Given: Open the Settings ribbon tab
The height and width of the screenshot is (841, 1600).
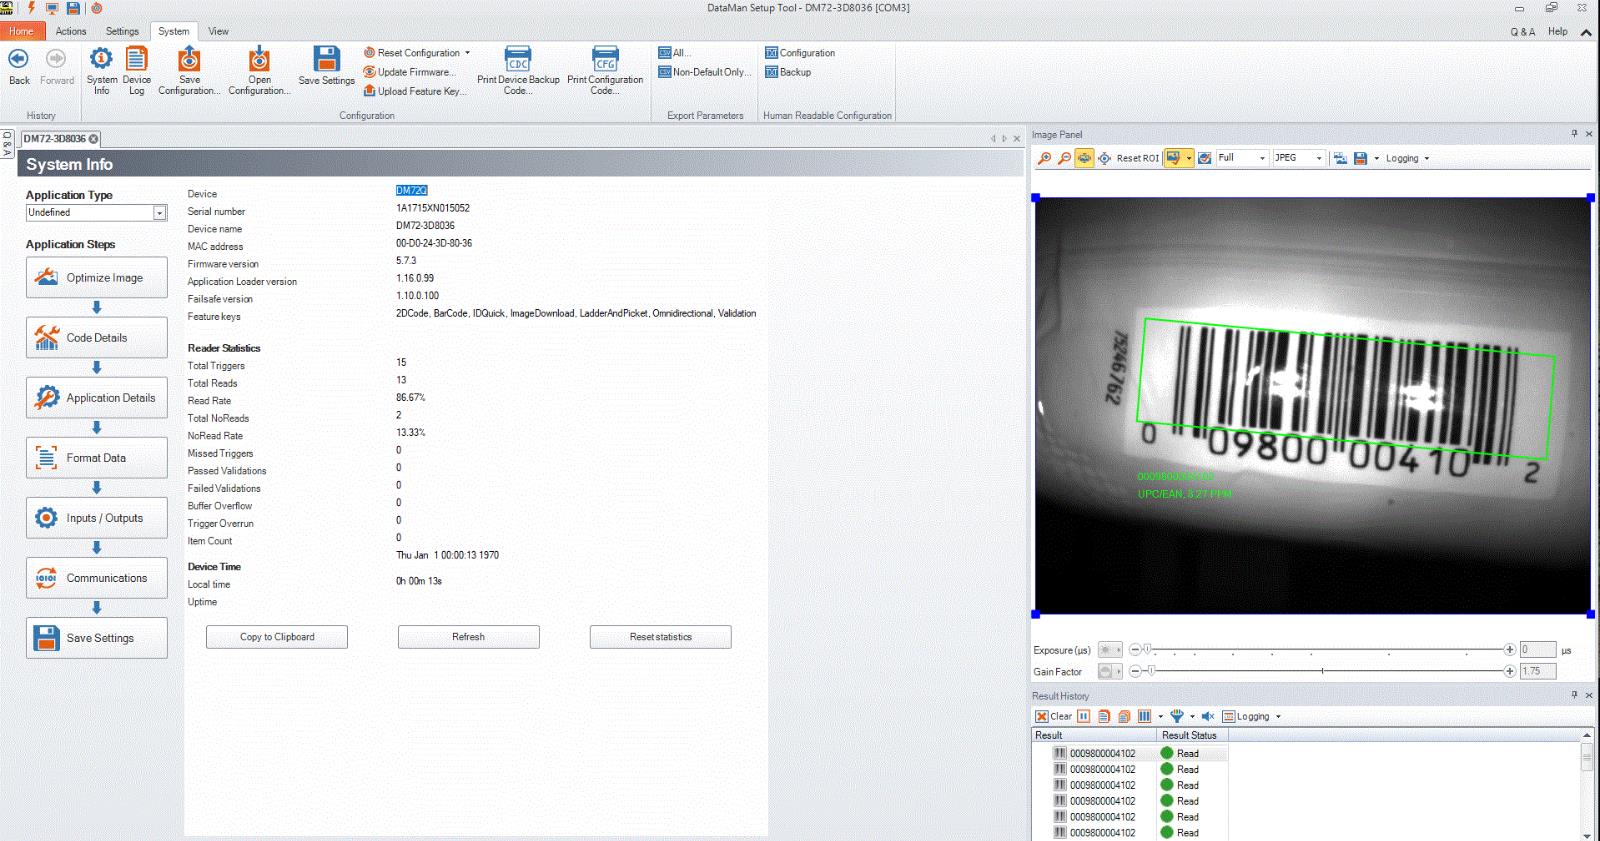Looking at the screenshot, I should pyautogui.click(x=122, y=31).
